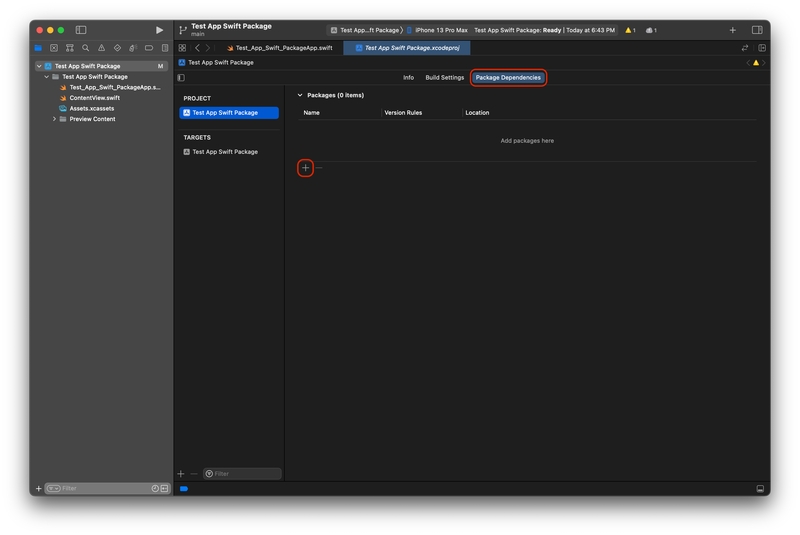The width and height of the screenshot is (800, 535).
Task: Toggle the inspector panel on the right
Action: (x=757, y=30)
